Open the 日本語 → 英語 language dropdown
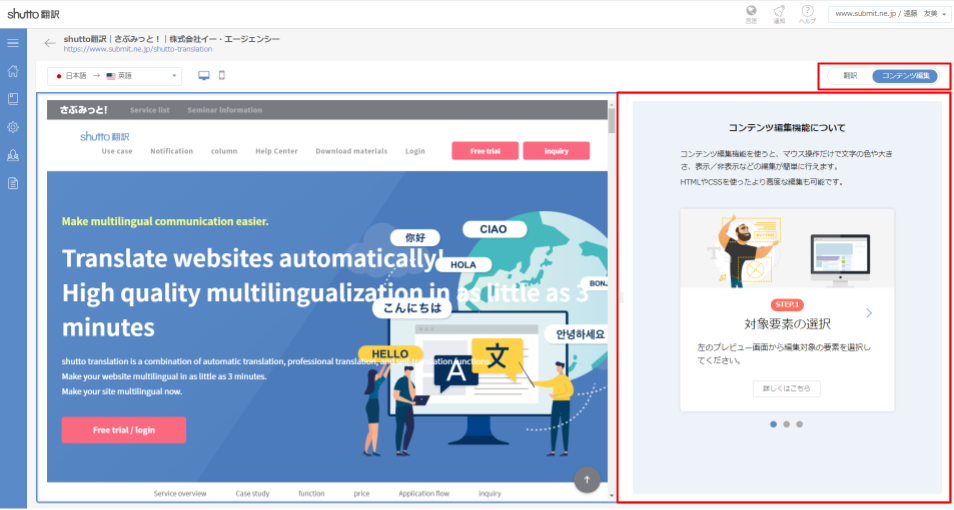Image resolution: width=954 pixels, height=510 pixels. pyautogui.click(x=114, y=76)
